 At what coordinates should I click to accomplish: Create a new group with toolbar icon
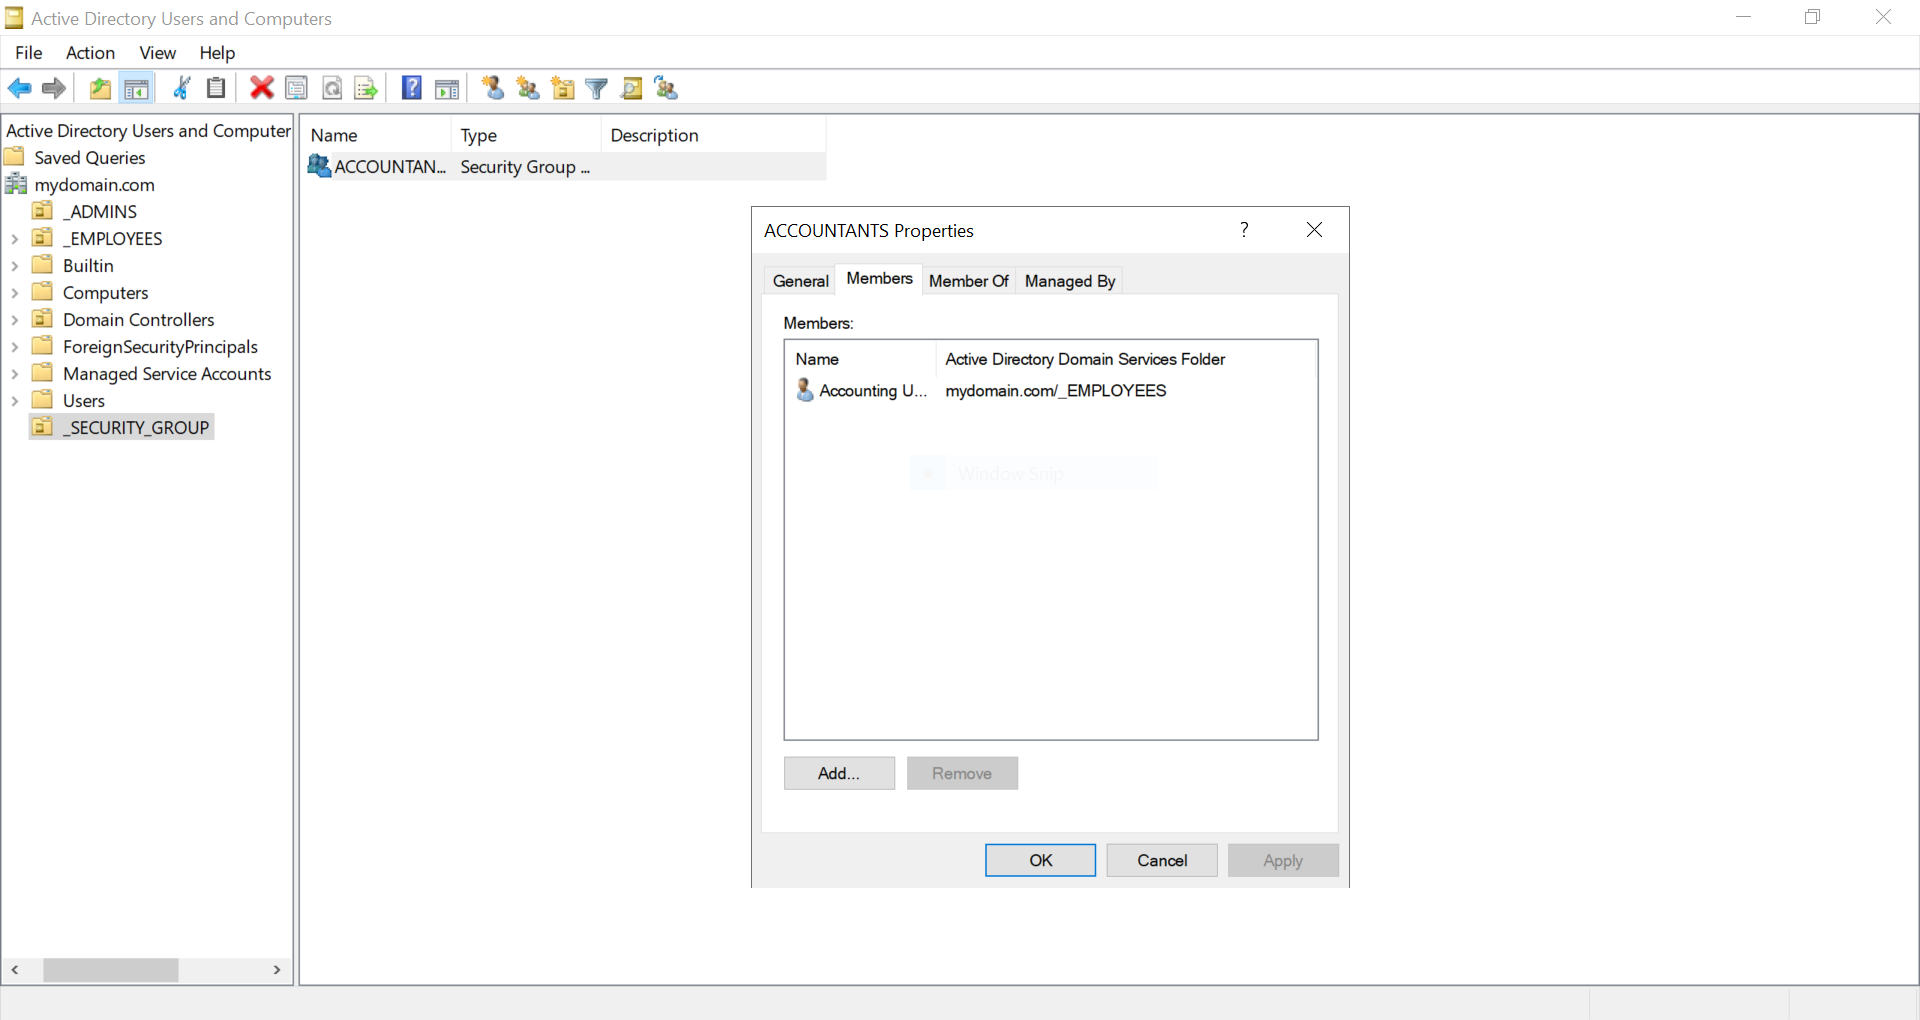(527, 89)
